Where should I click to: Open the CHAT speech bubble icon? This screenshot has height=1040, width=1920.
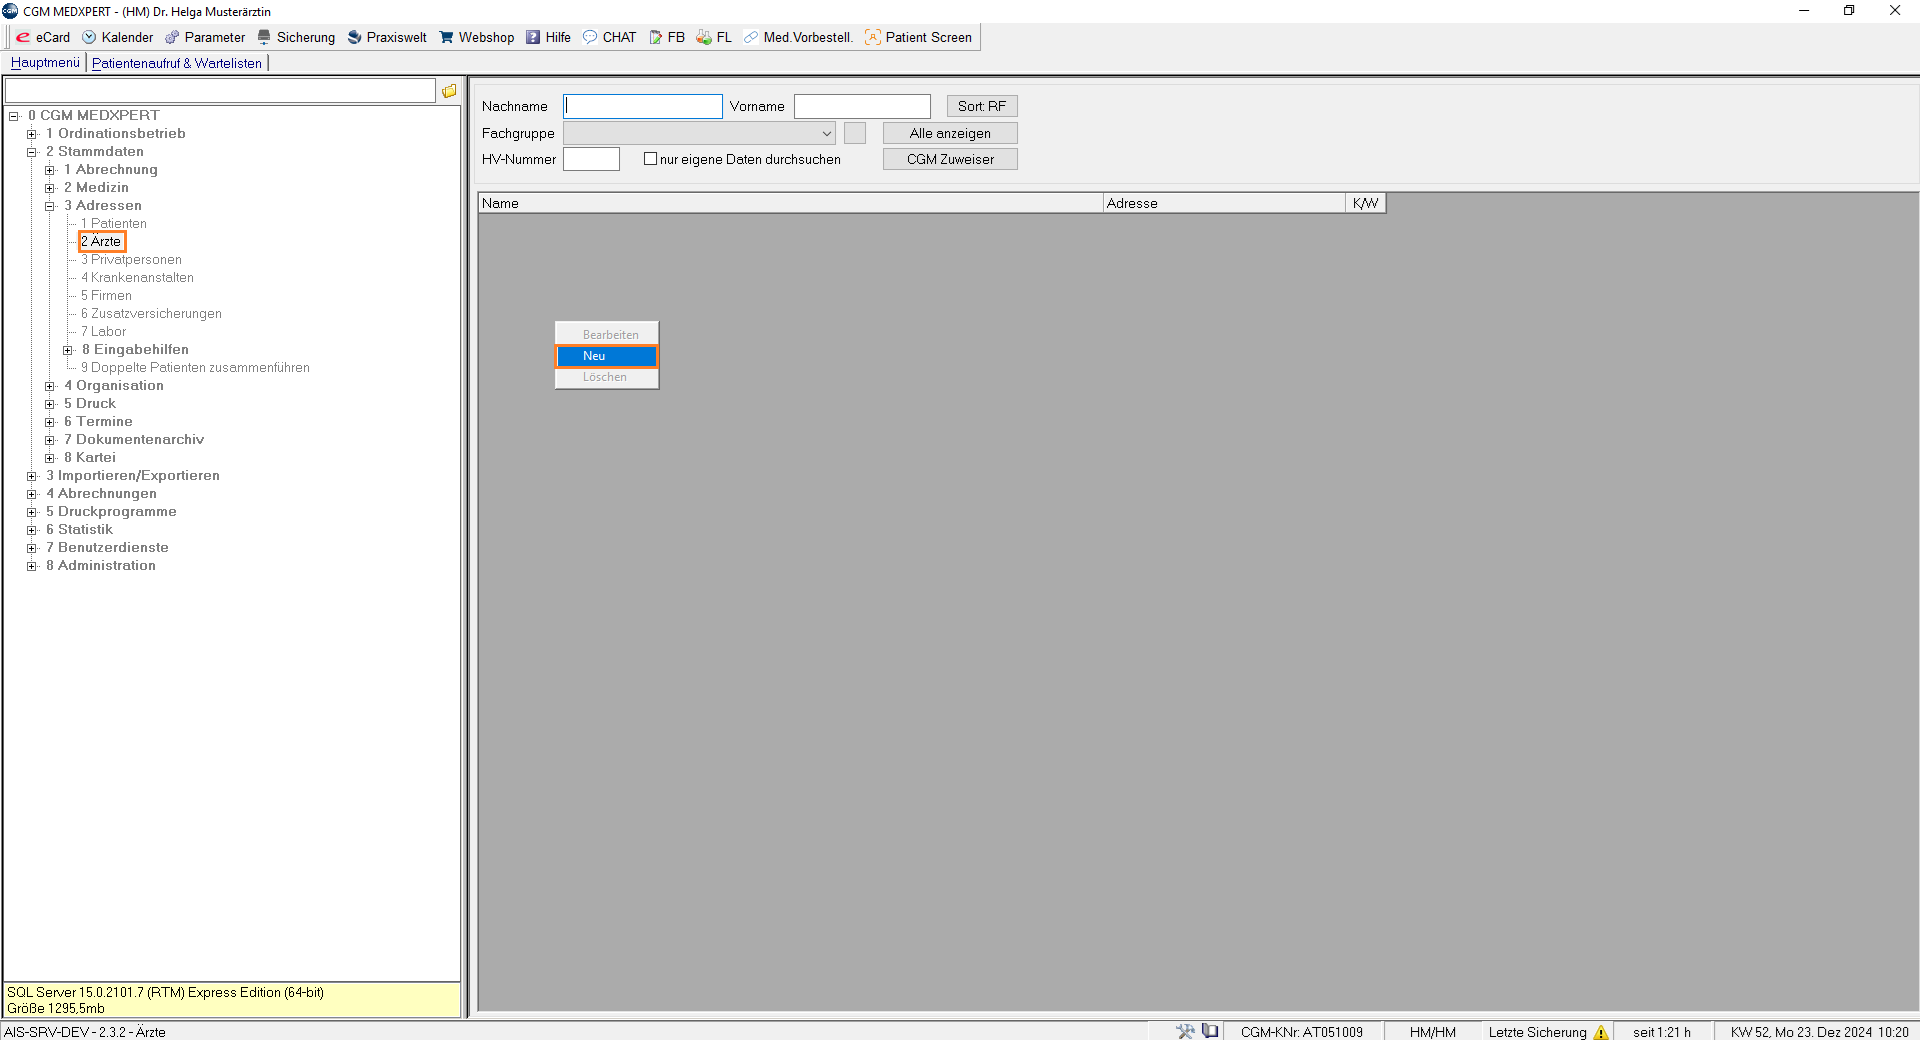coord(590,37)
